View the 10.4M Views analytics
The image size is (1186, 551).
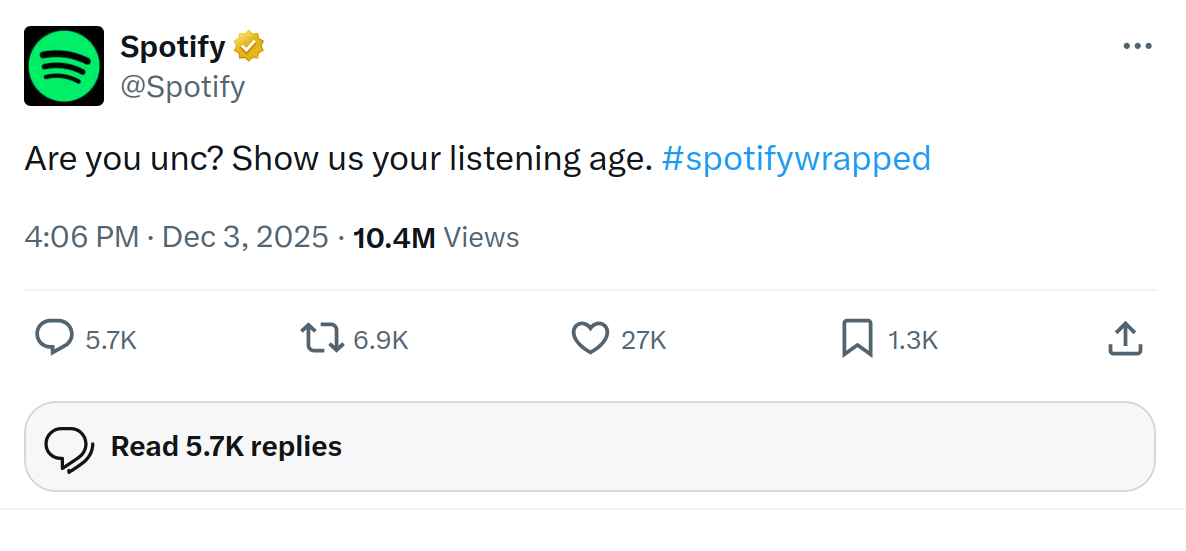point(436,238)
